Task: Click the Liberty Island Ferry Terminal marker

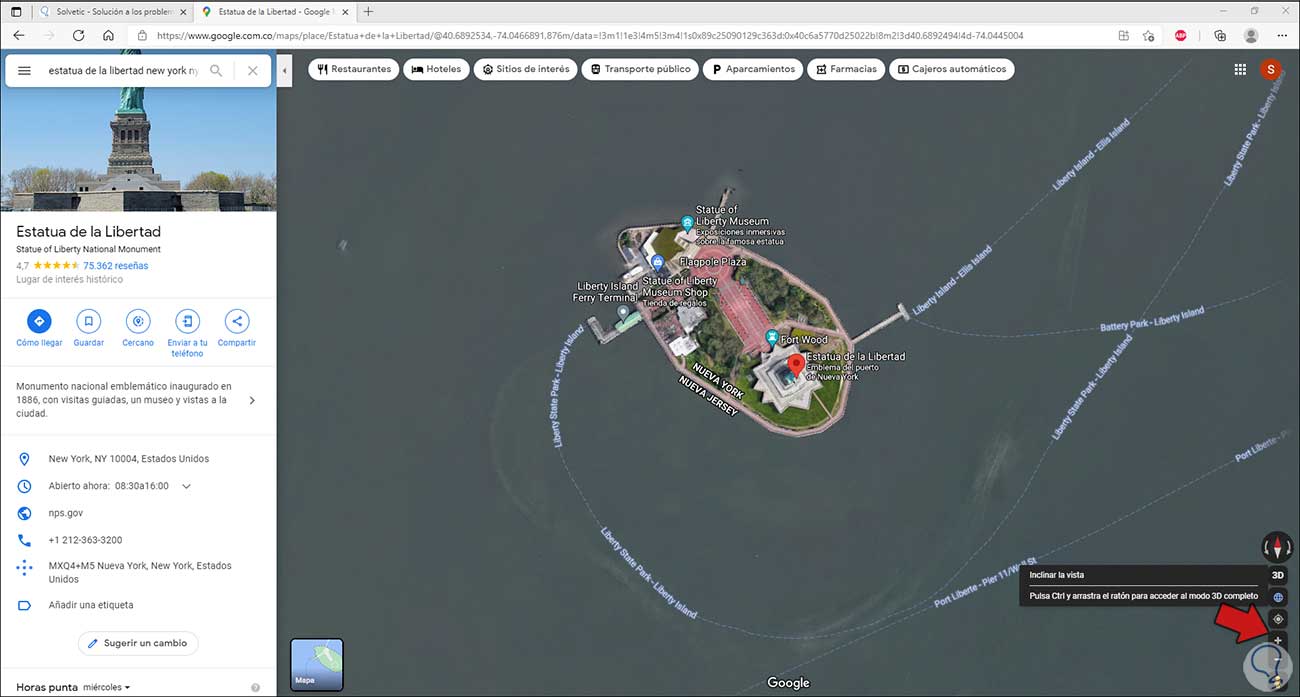Action: [623, 314]
